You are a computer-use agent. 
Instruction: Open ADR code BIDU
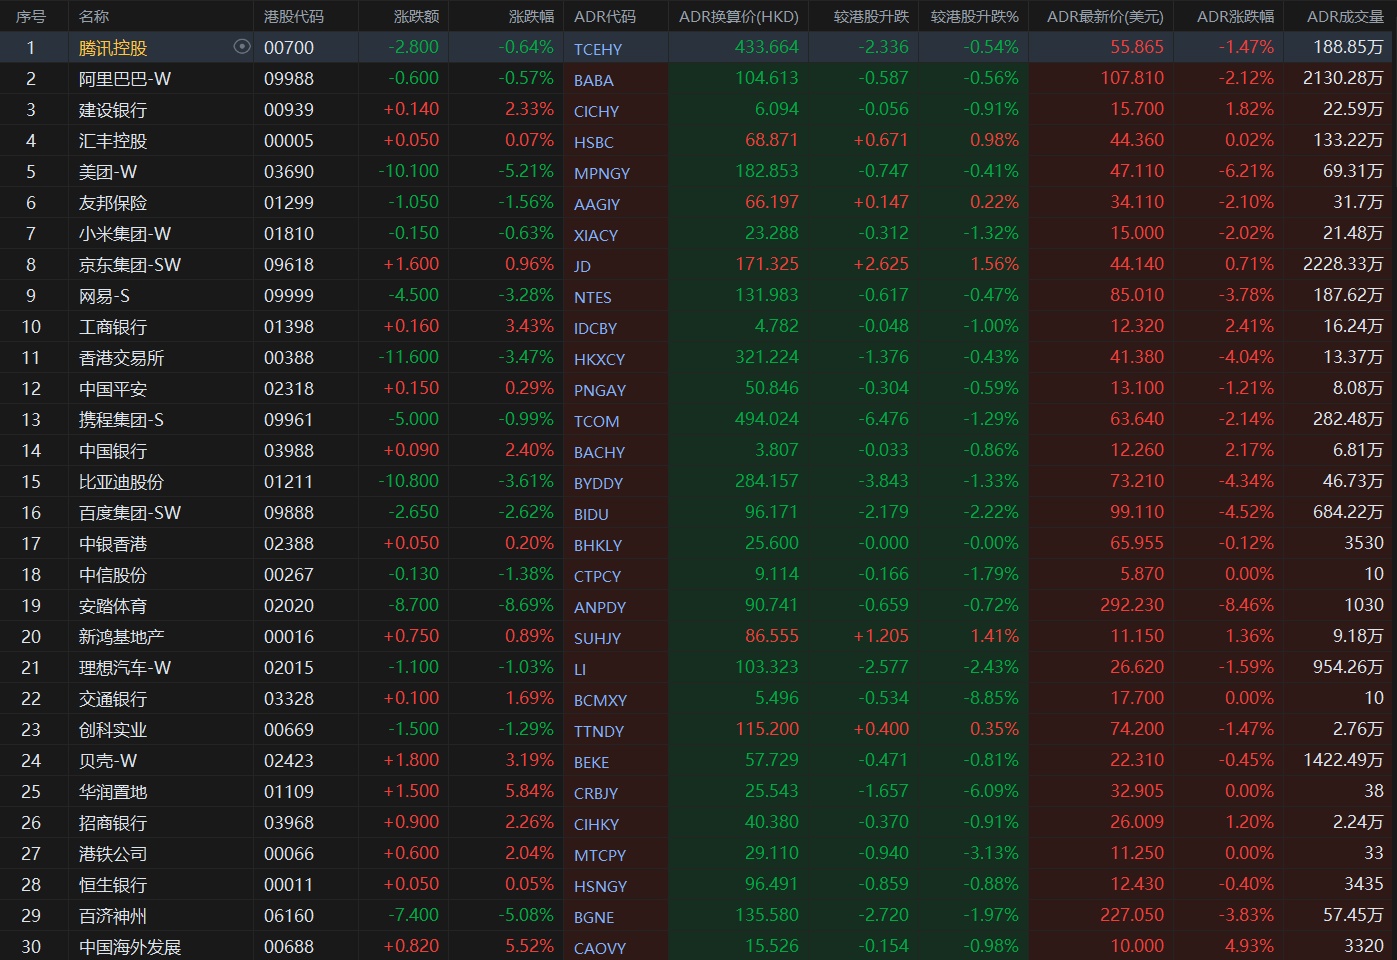(591, 514)
